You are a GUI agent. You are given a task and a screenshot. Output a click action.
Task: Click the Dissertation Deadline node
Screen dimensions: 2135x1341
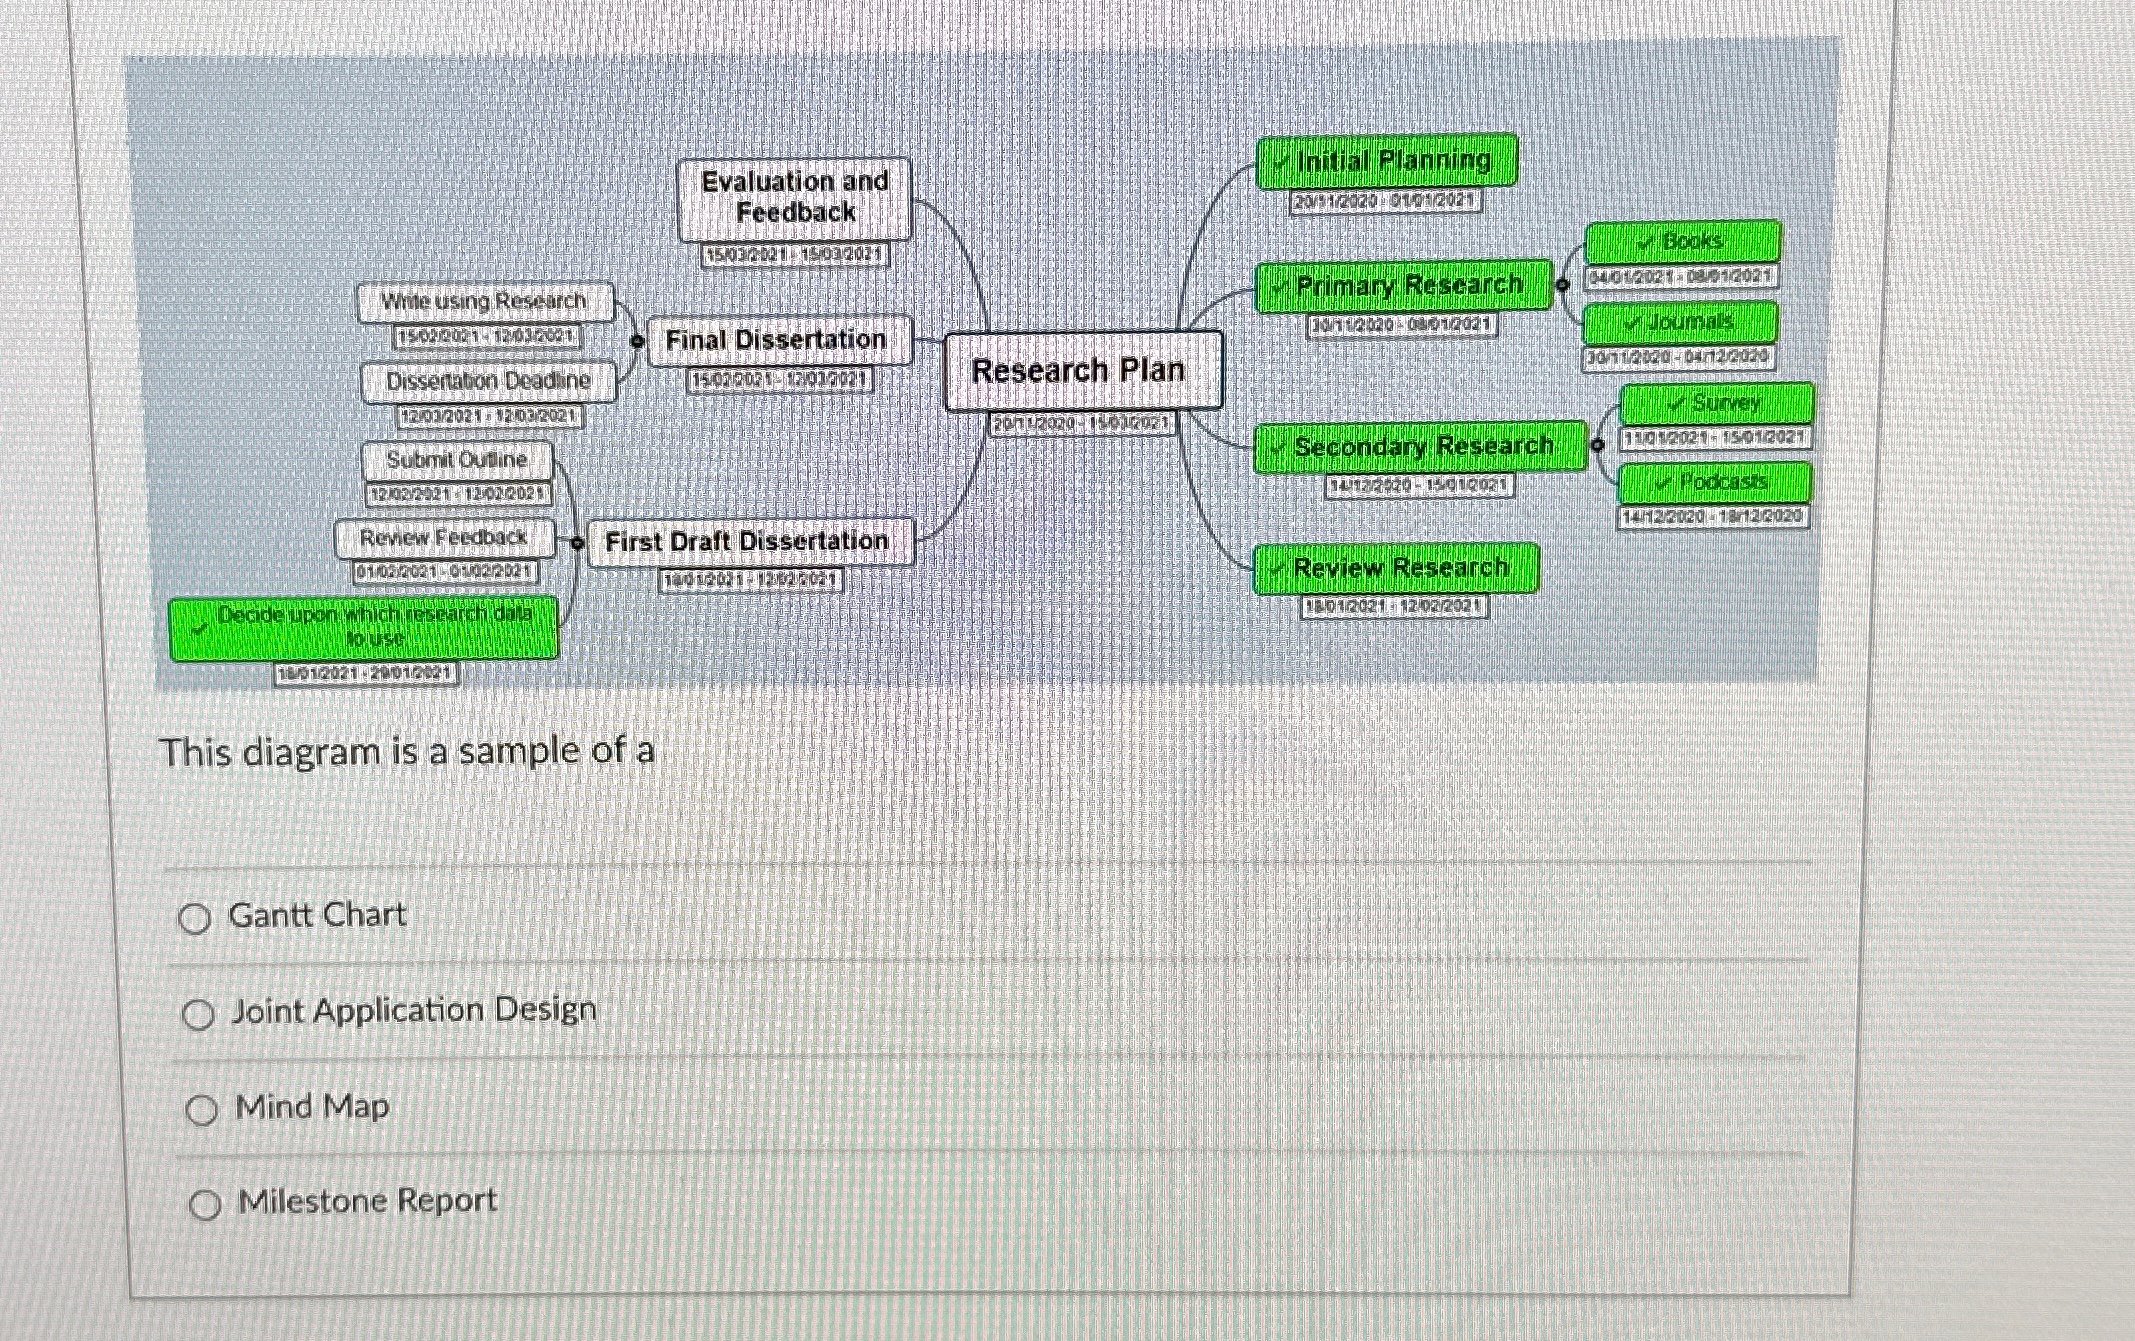tap(488, 381)
